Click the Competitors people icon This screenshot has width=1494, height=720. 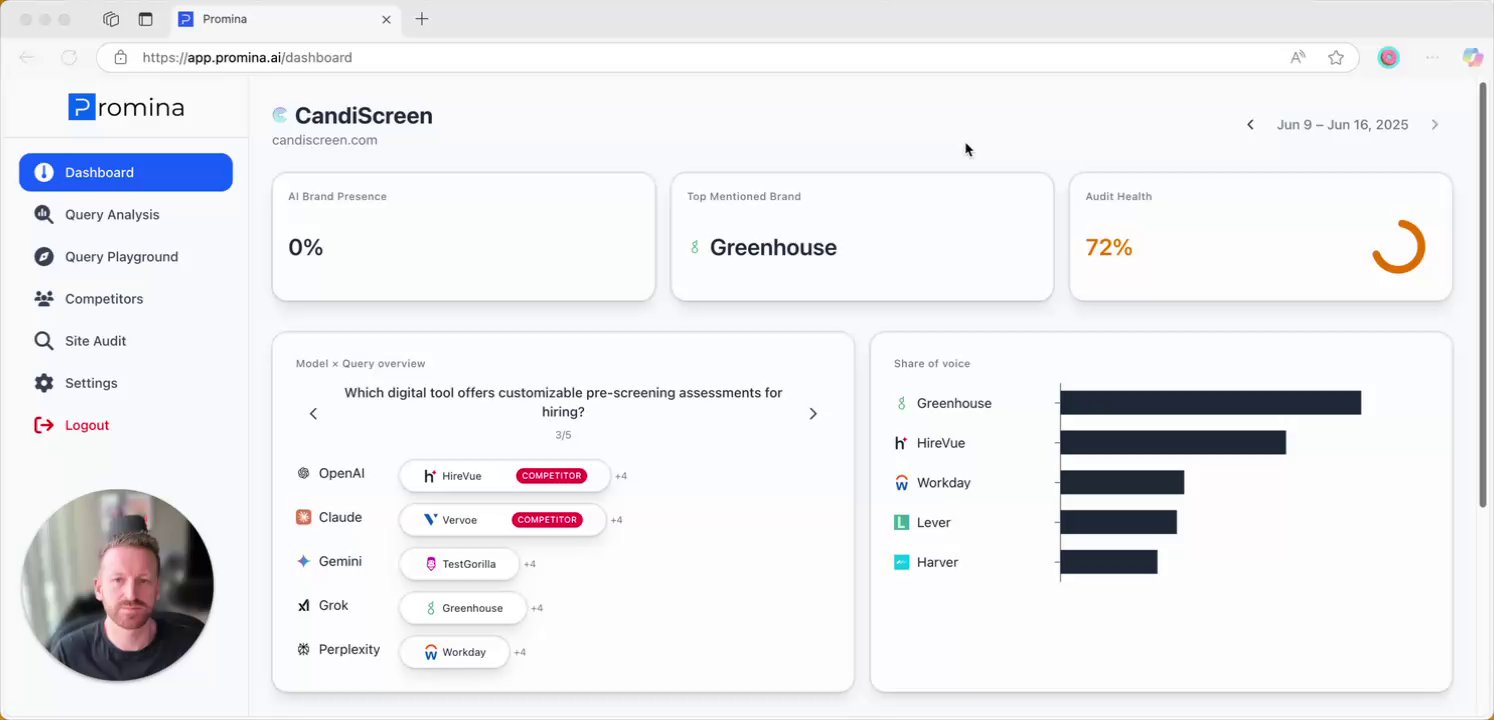[44, 298]
